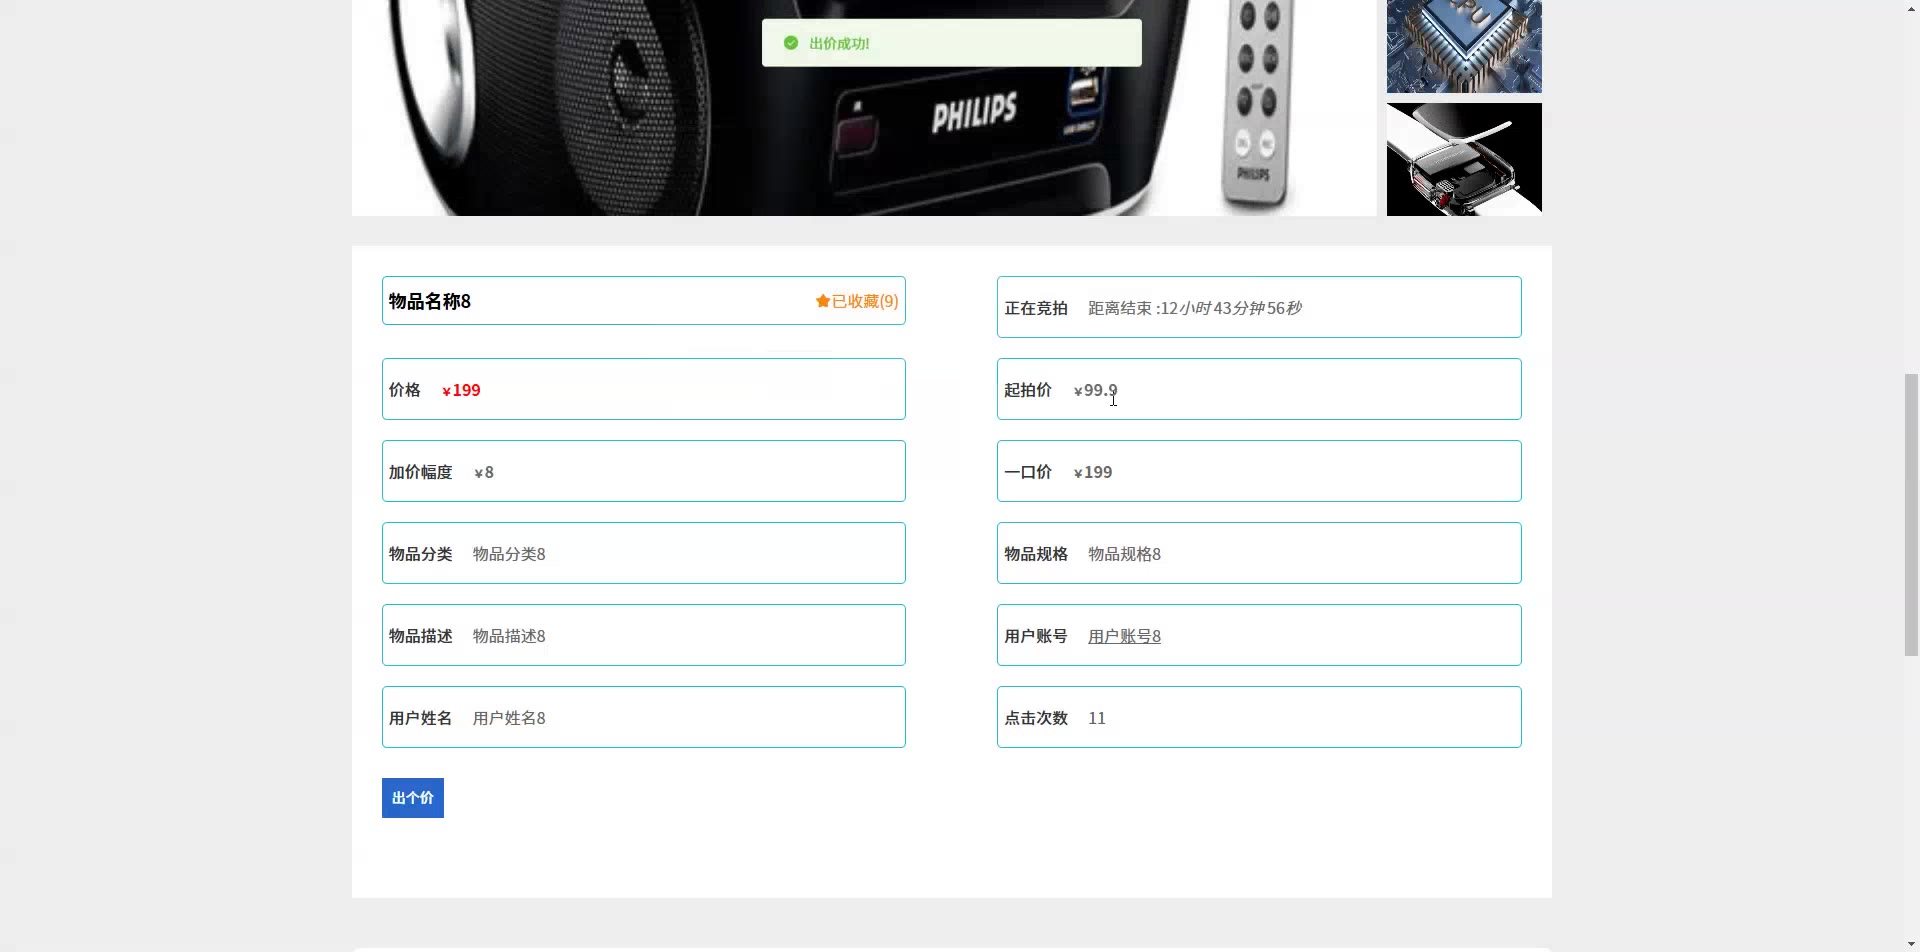1920x952 pixels.
Task: Click the ¥8 increment value
Action: coord(484,472)
